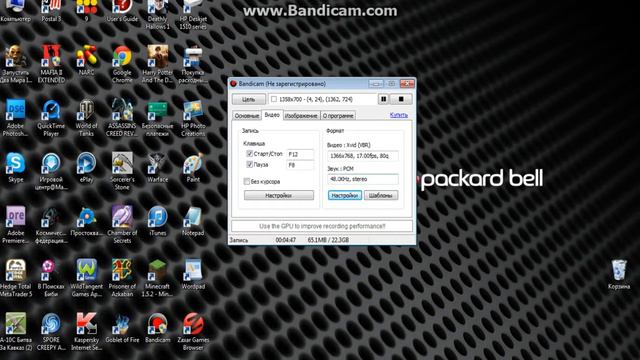Viewport: 640px width, 360px height.
Task: Stop the Bandicam recording
Action: tap(401, 99)
